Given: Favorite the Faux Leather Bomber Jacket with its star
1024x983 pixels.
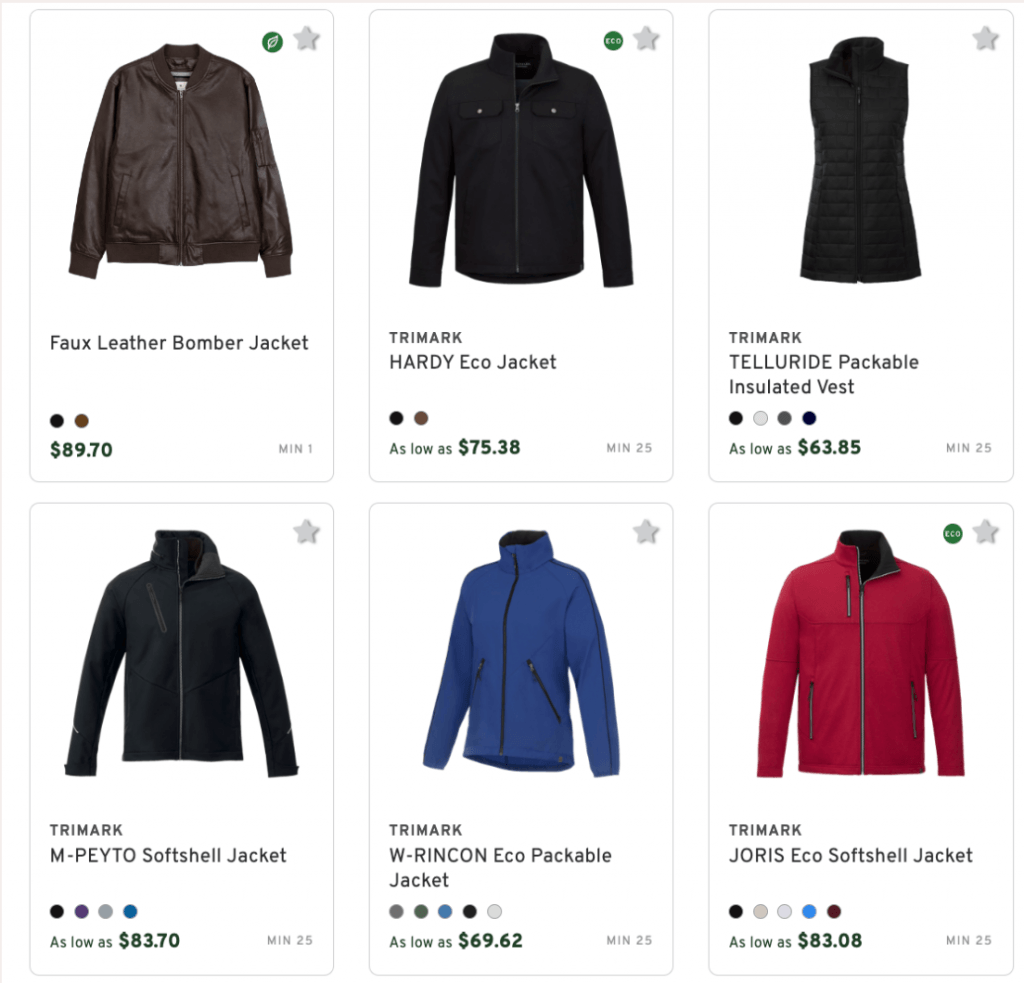Looking at the screenshot, I should (x=307, y=37).
